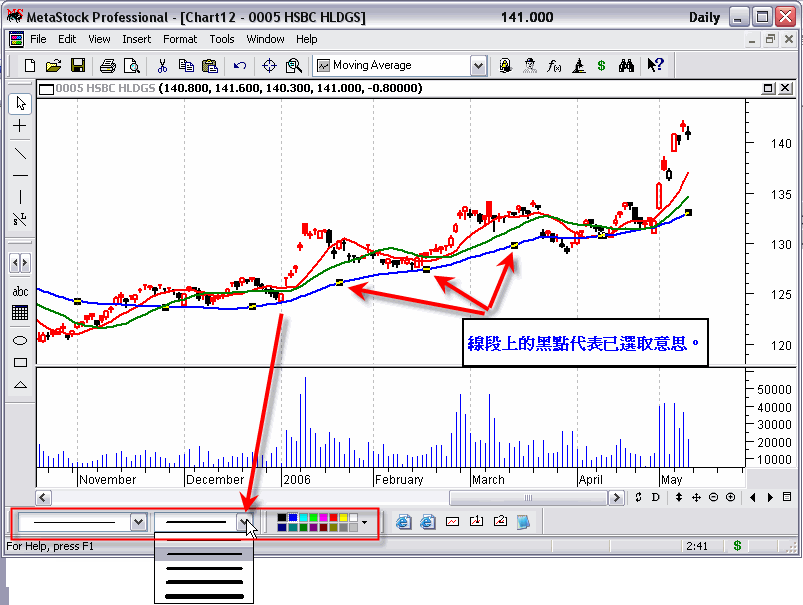Undo last action with curved arrow
803x605 pixels.
[x=240, y=66]
